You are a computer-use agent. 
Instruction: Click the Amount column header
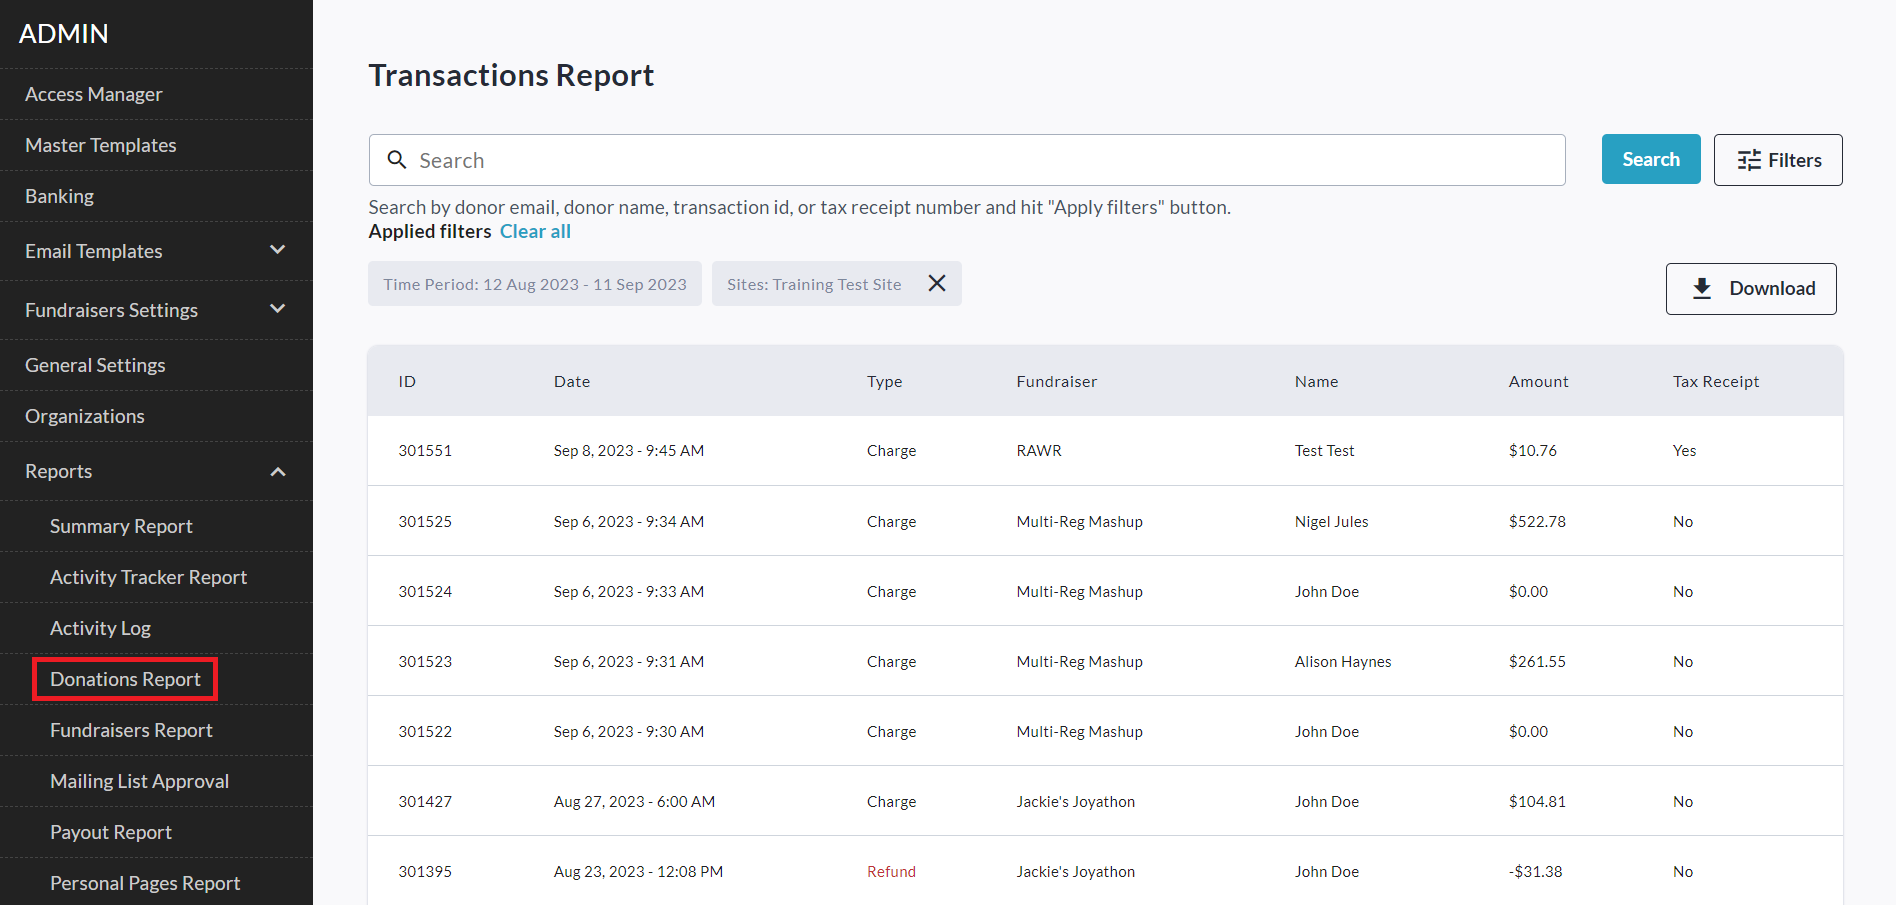tap(1538, 382)
